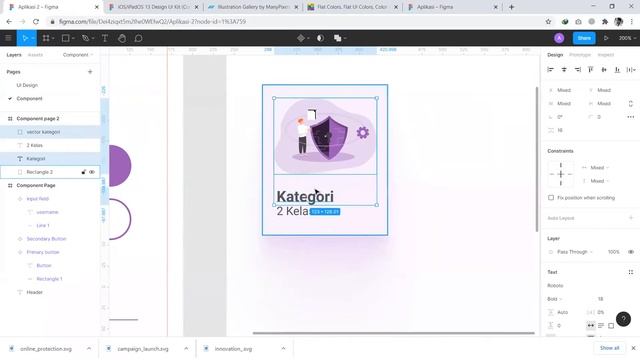Open the Component page dropdown
This screenshot has height=360, width=640.
point(78,55)
